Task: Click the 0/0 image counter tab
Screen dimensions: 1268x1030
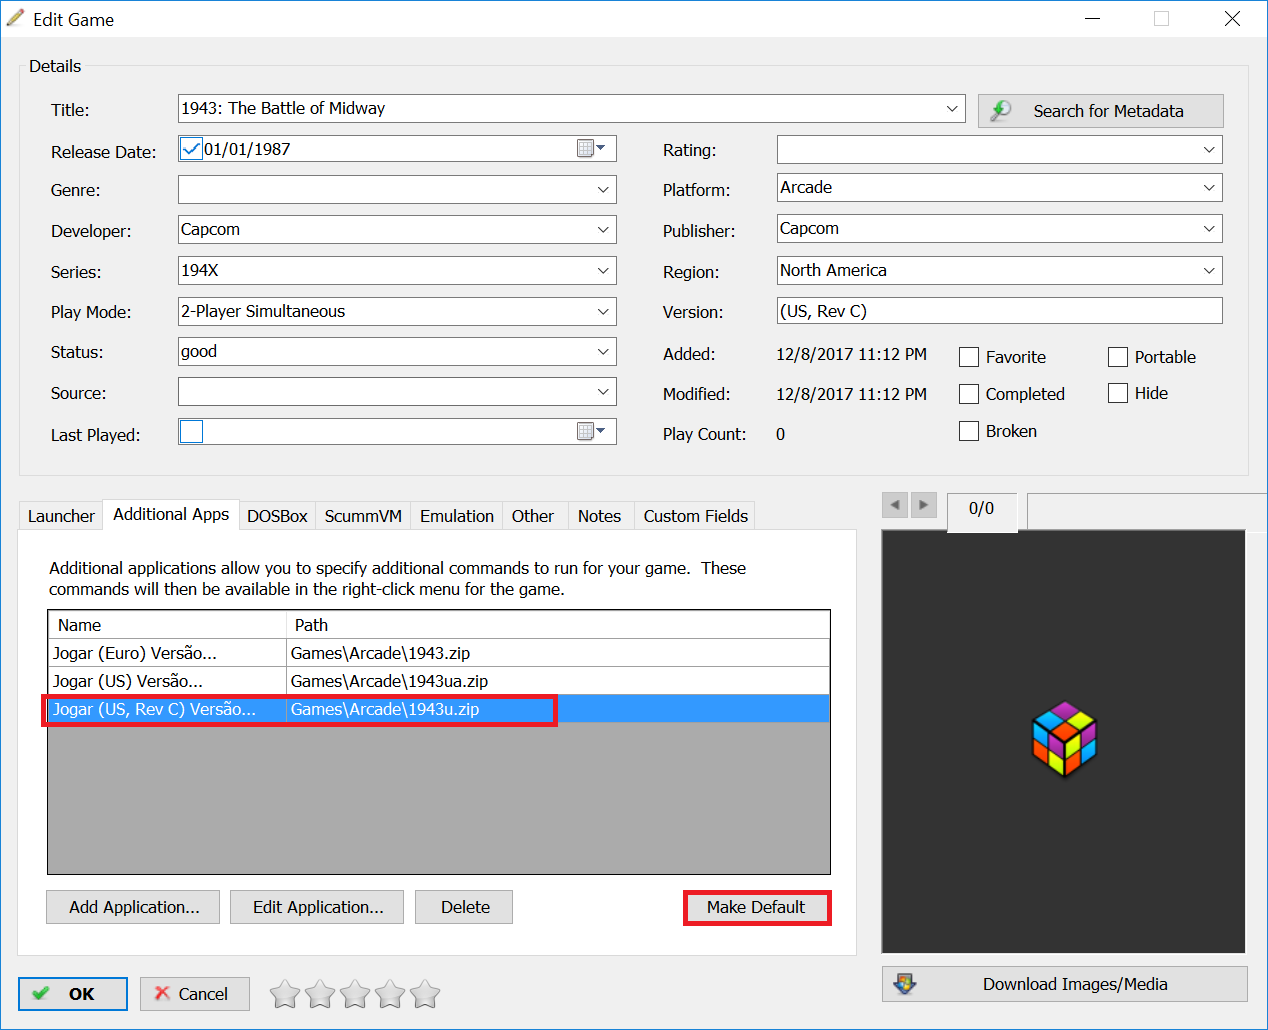Action: (982, 509)
